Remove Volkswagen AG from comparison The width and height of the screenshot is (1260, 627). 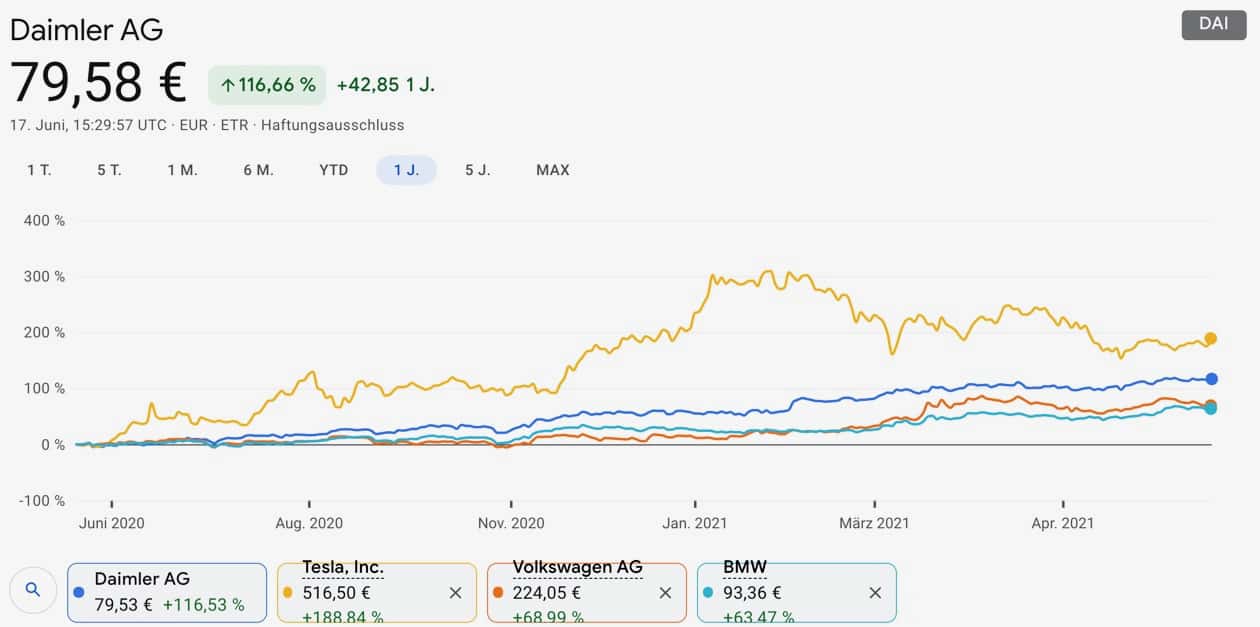pos(665,593)
